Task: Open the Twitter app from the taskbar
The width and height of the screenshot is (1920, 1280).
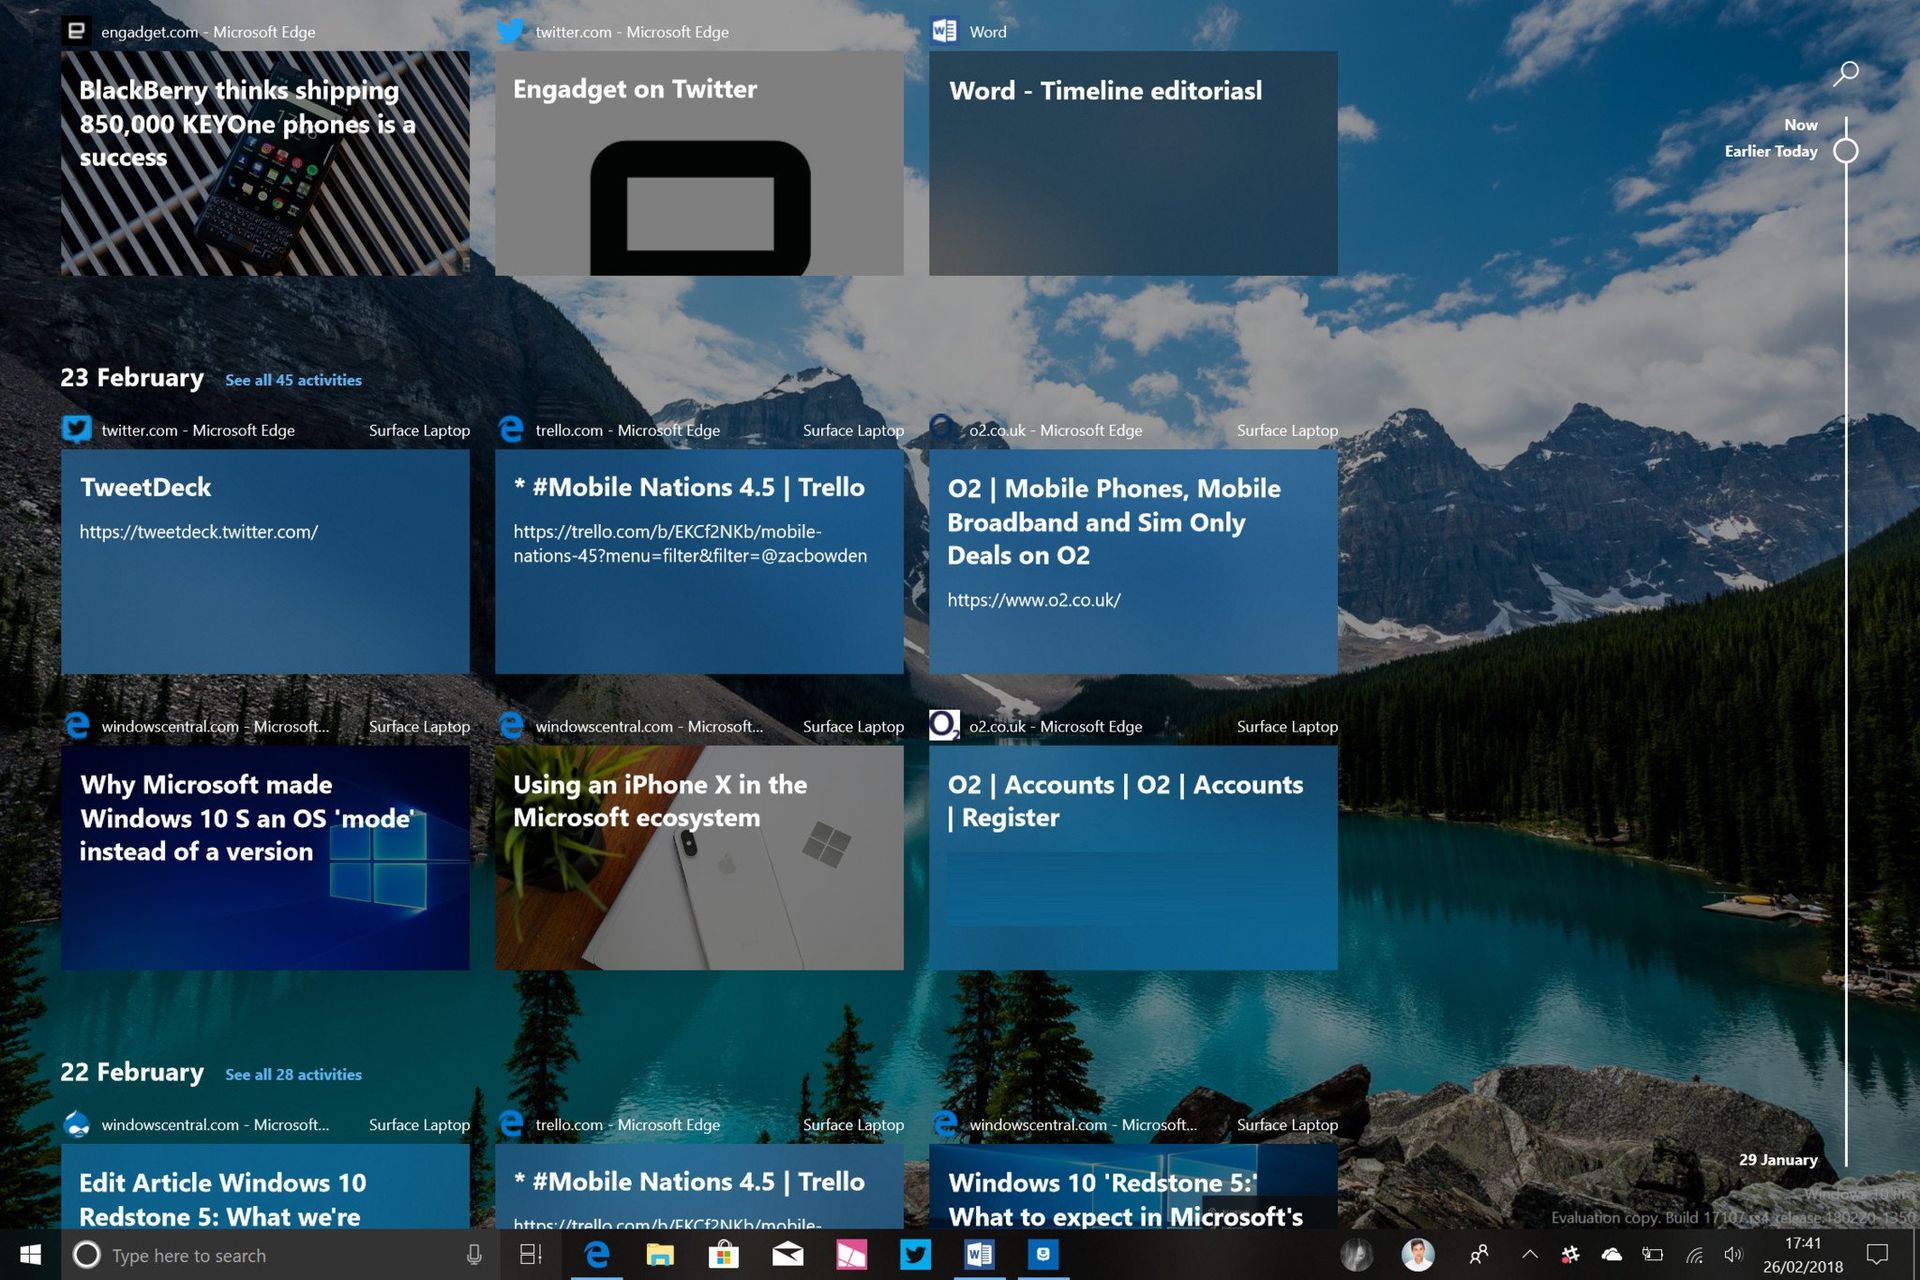Action: pos(916,1255)
